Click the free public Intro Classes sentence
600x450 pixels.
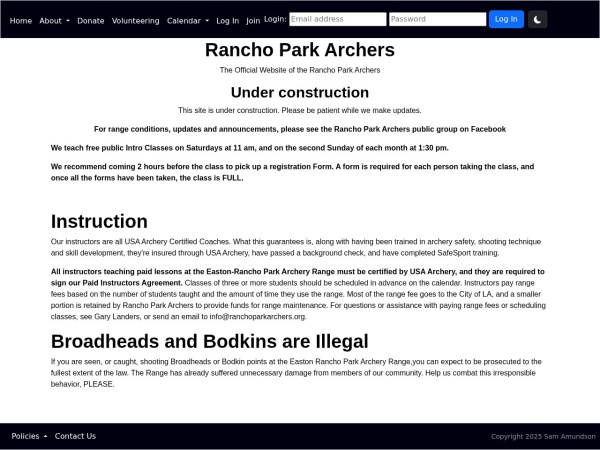click(x=249, y=148)
